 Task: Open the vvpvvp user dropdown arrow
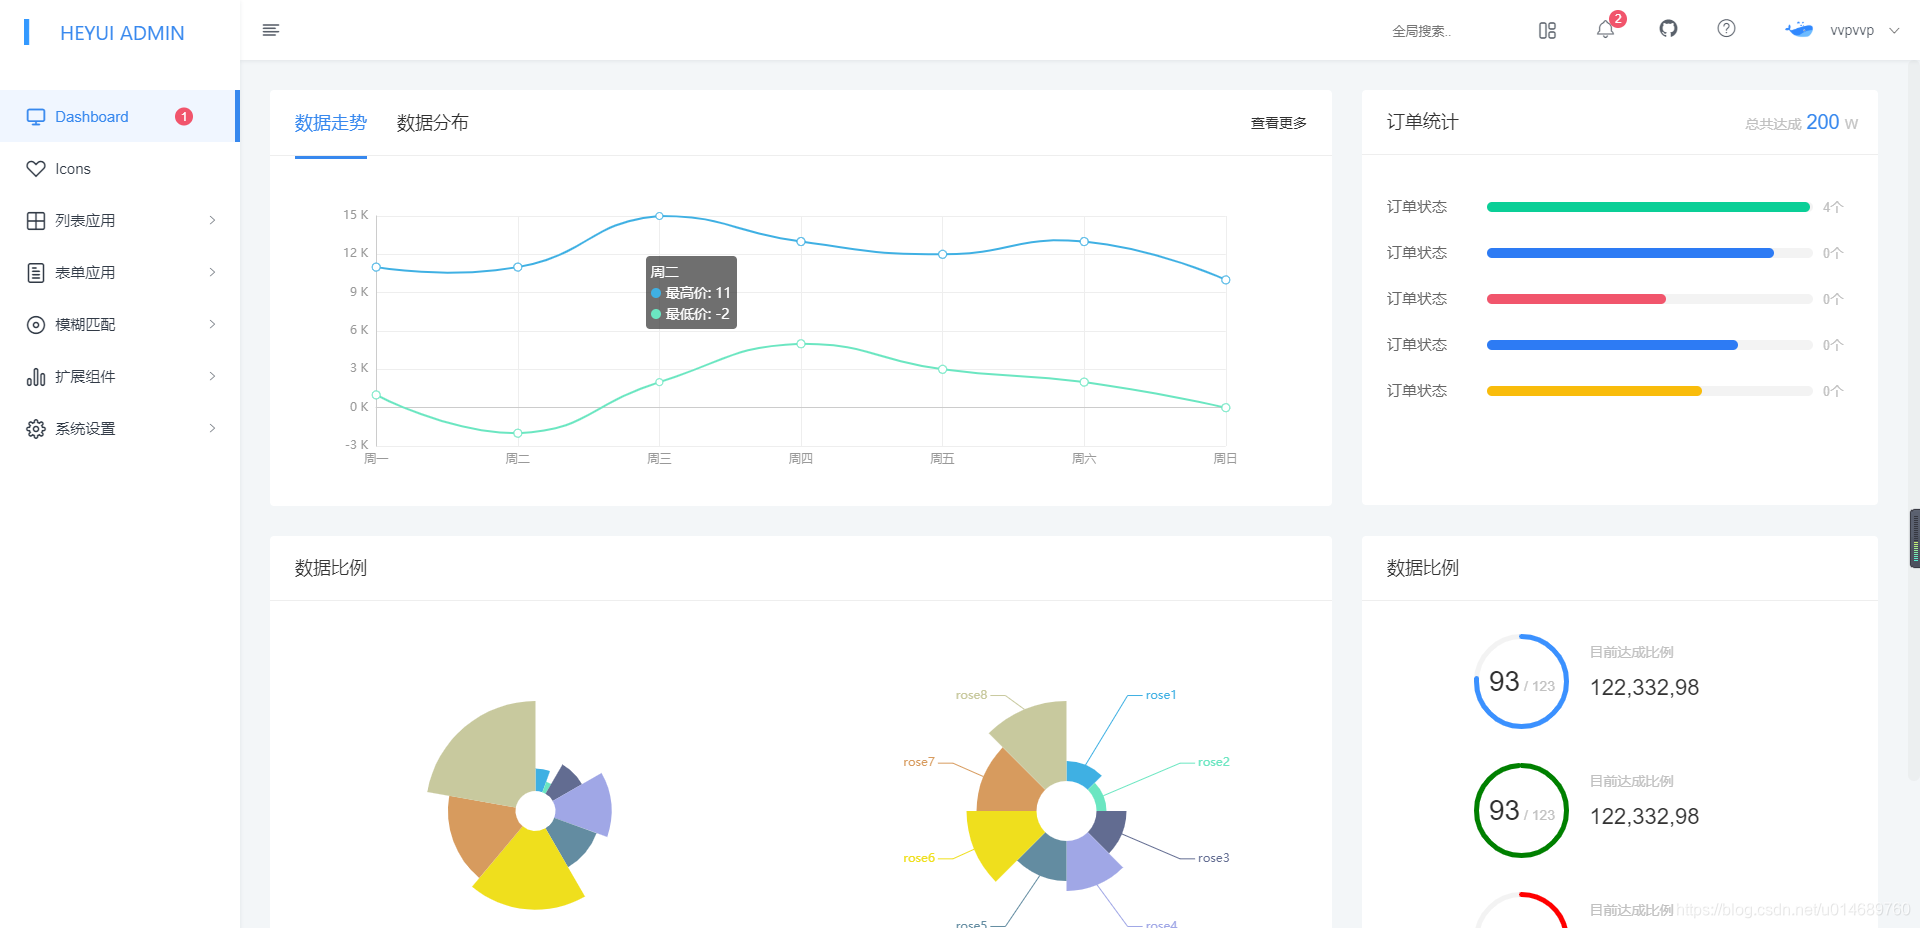click(1894, 30)
